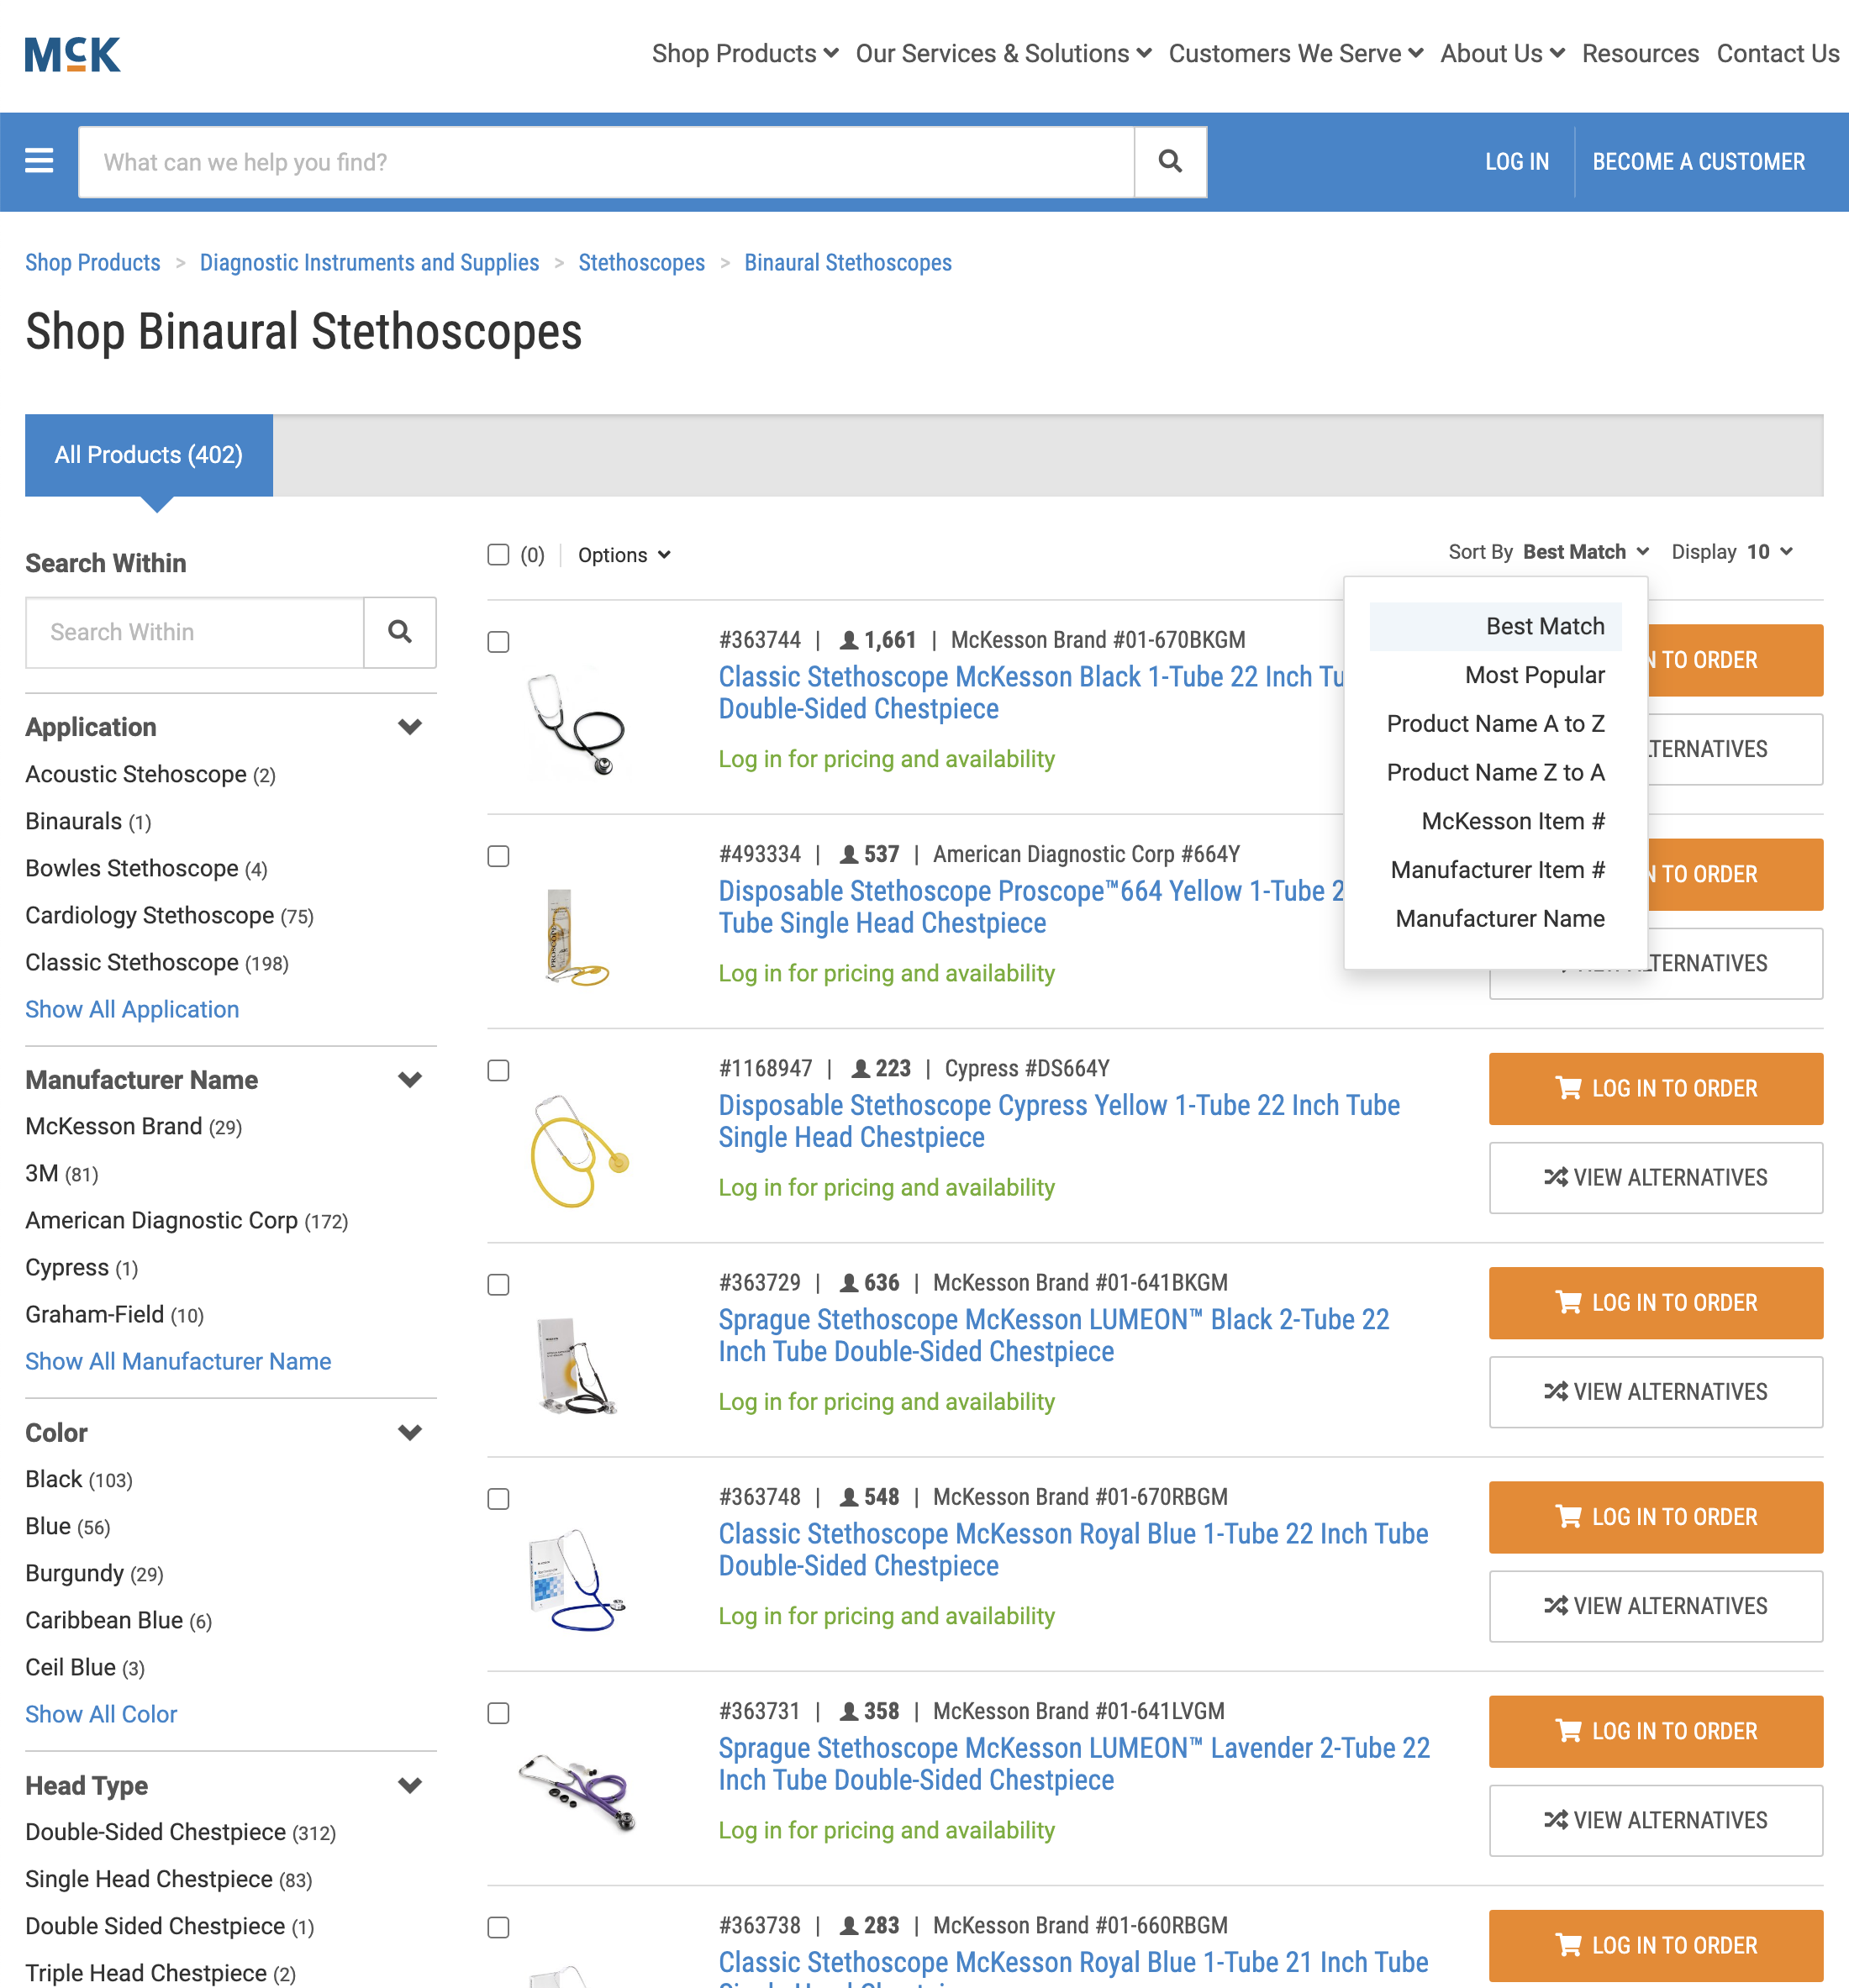Click inside the Search Within text field
Viewport: 1849px width, 1988px height.
[x=194, y=633]
